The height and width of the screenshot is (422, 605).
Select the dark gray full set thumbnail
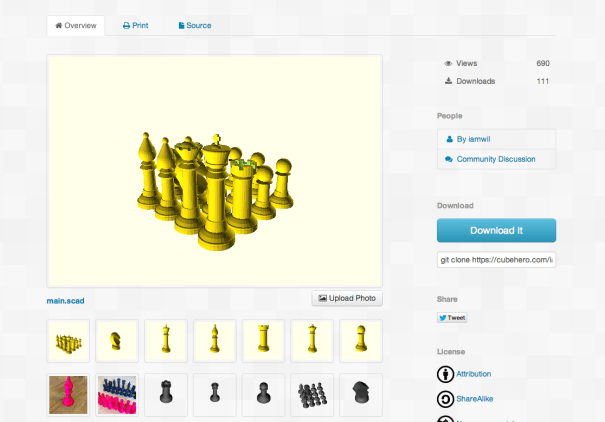point(312,395)
